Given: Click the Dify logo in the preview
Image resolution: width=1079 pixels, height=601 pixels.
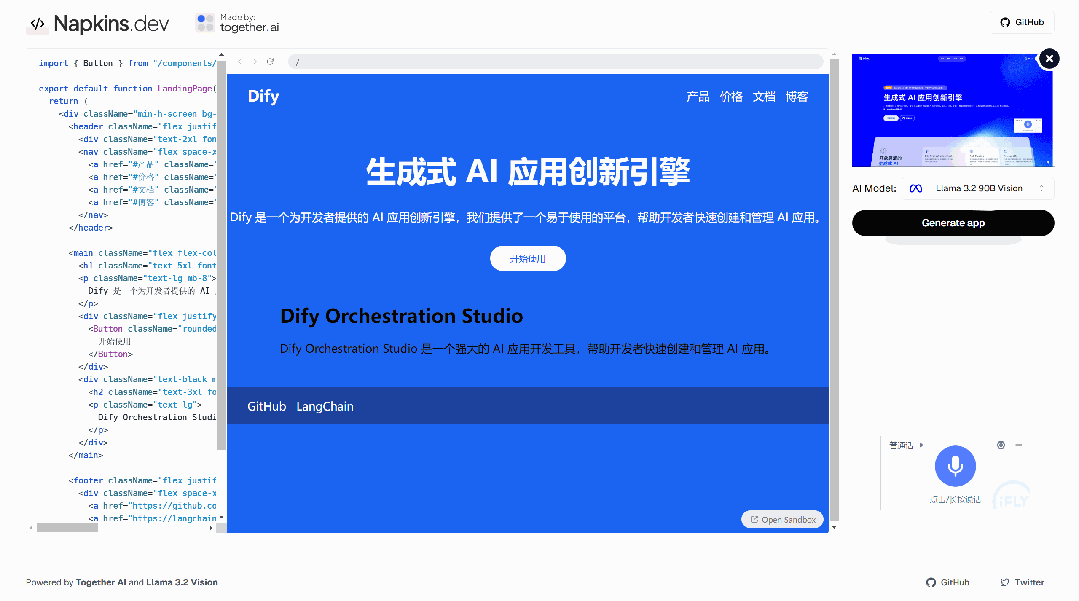Looking at the screenshot, I should [x=263, y=96].
